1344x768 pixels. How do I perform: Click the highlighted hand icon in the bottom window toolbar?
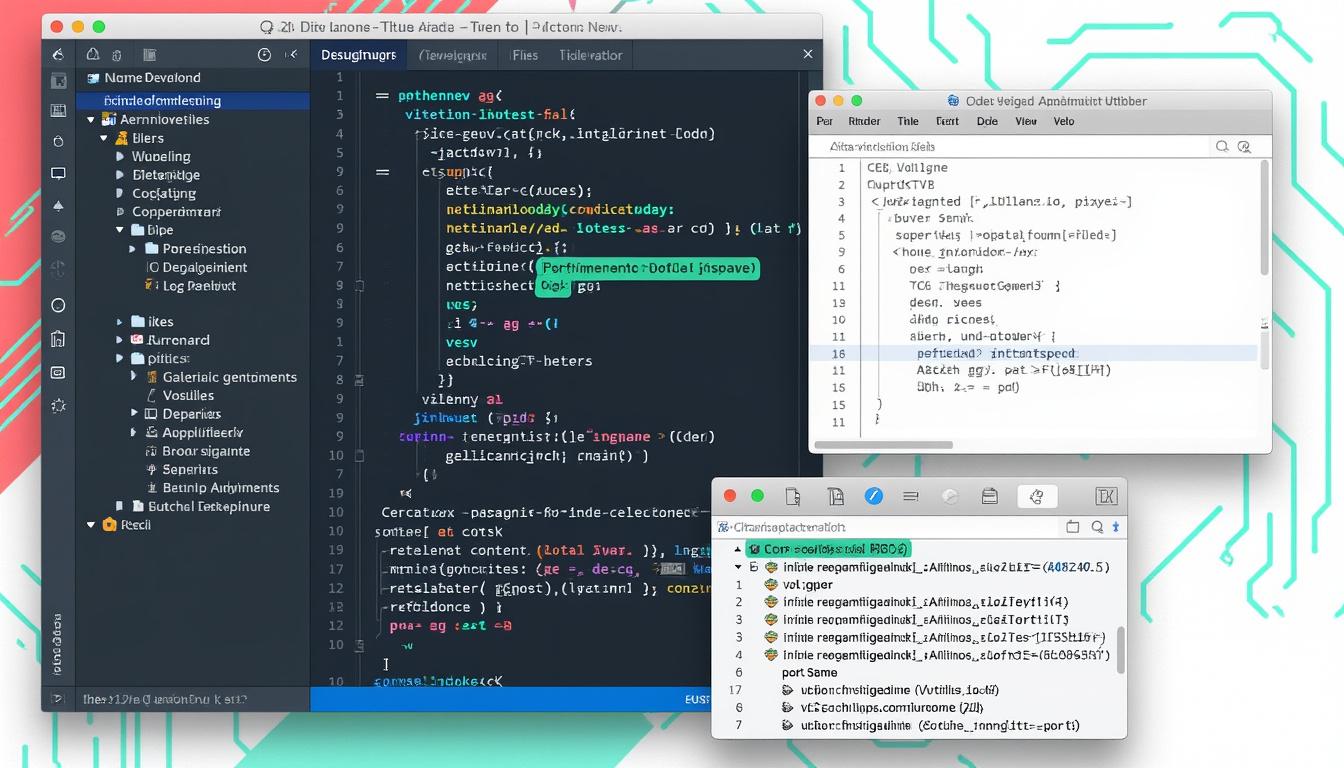pyautogui.click(x=1036, y=496)
